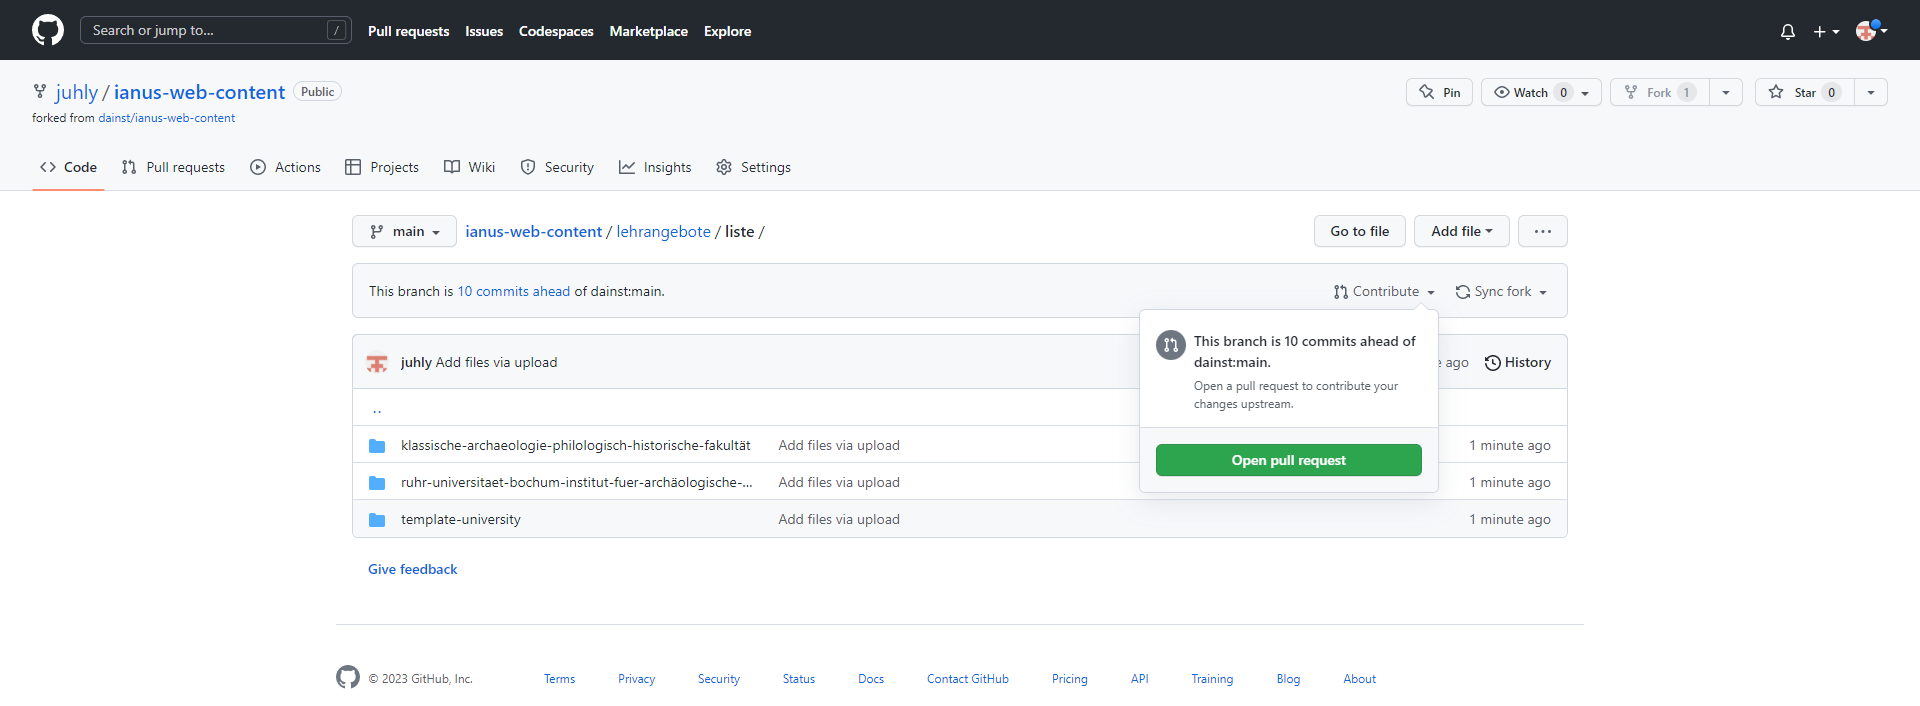Click folder icon of ruhr-universitaet-bochum row

click(377, 483)
